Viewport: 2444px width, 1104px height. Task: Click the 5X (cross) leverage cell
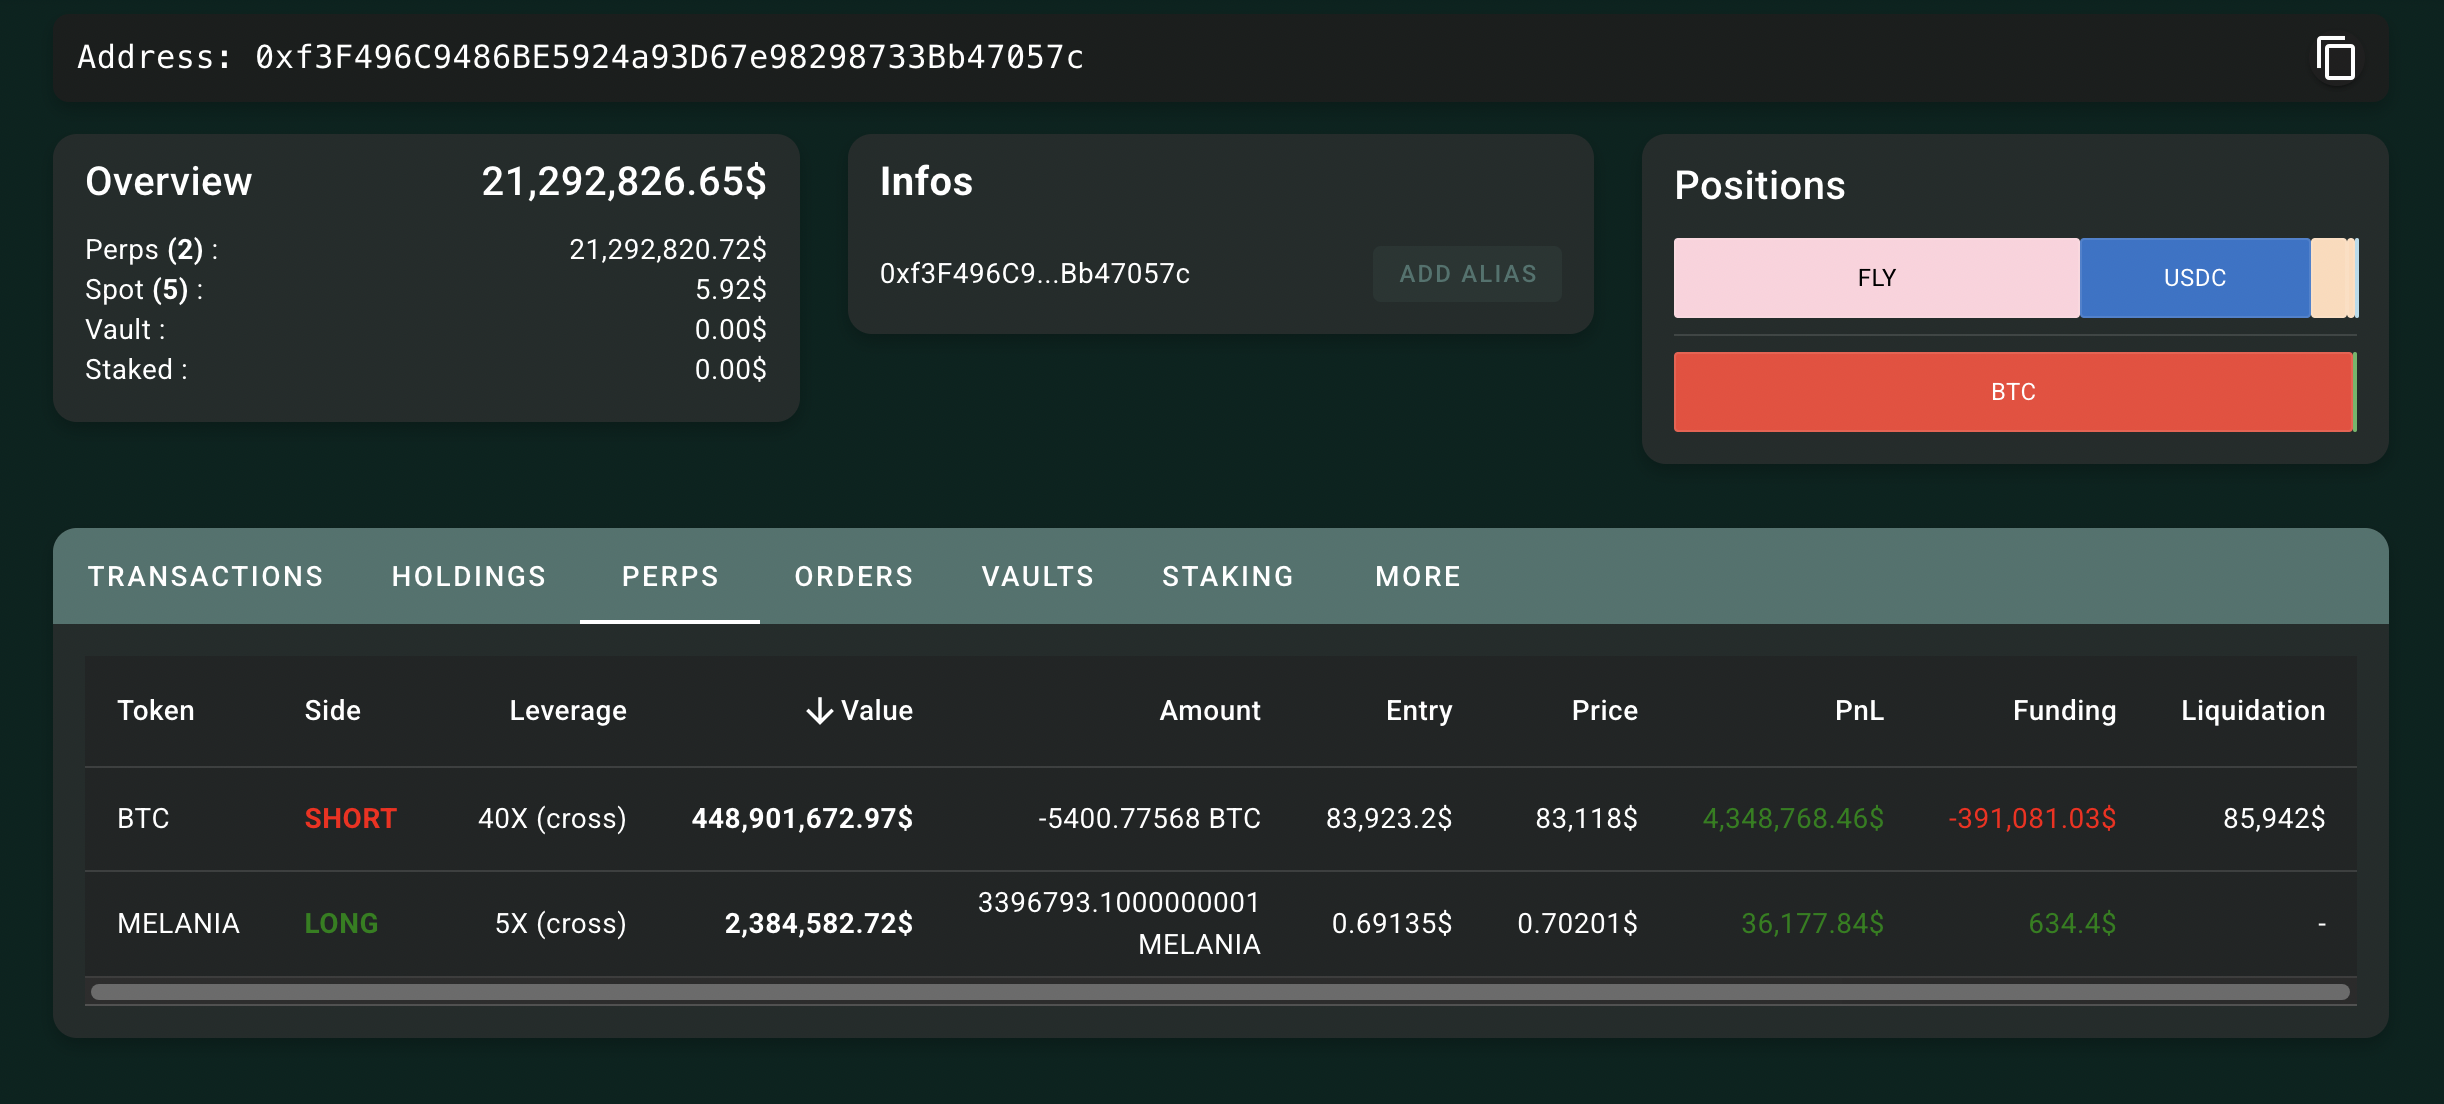click(560, 924)
